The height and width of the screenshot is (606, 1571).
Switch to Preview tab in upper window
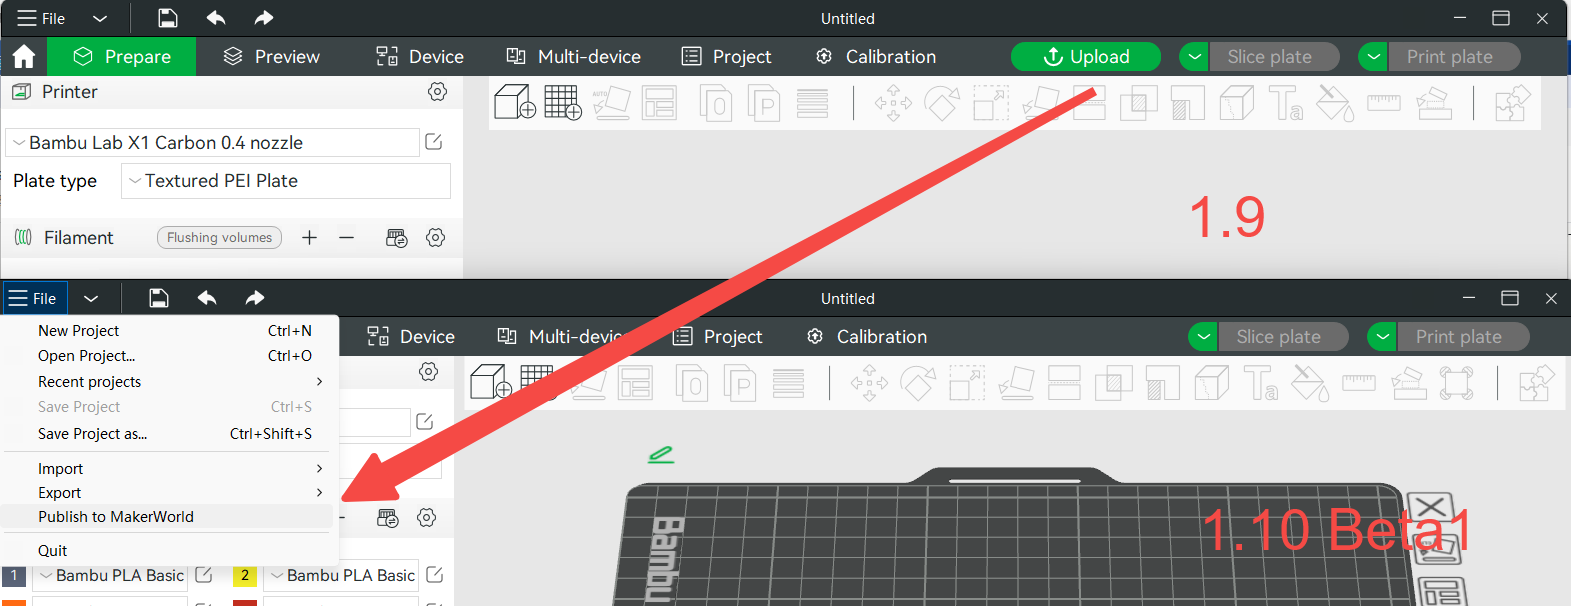272,57
